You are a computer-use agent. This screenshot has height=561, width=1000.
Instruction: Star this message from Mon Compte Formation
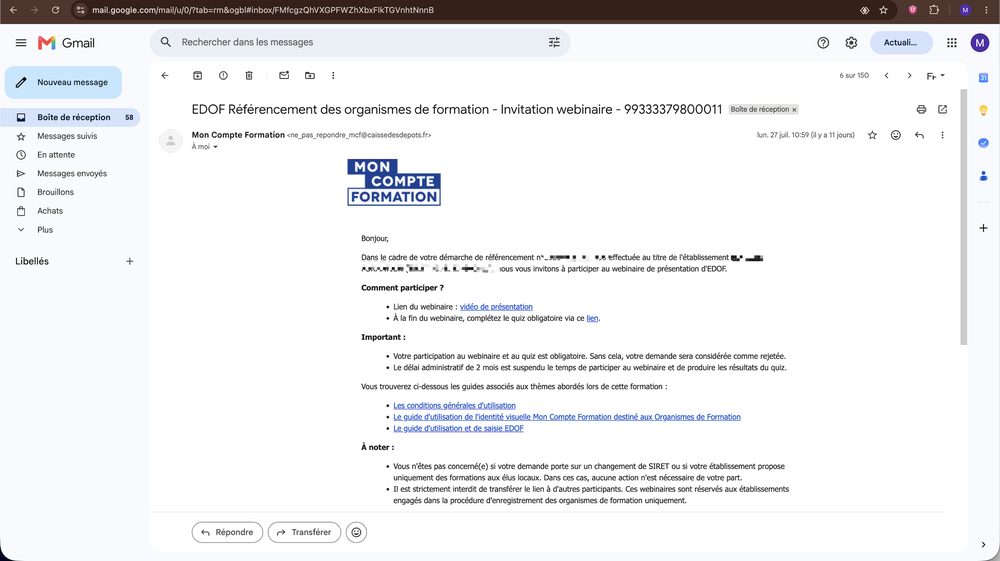(x=872, y=135)
